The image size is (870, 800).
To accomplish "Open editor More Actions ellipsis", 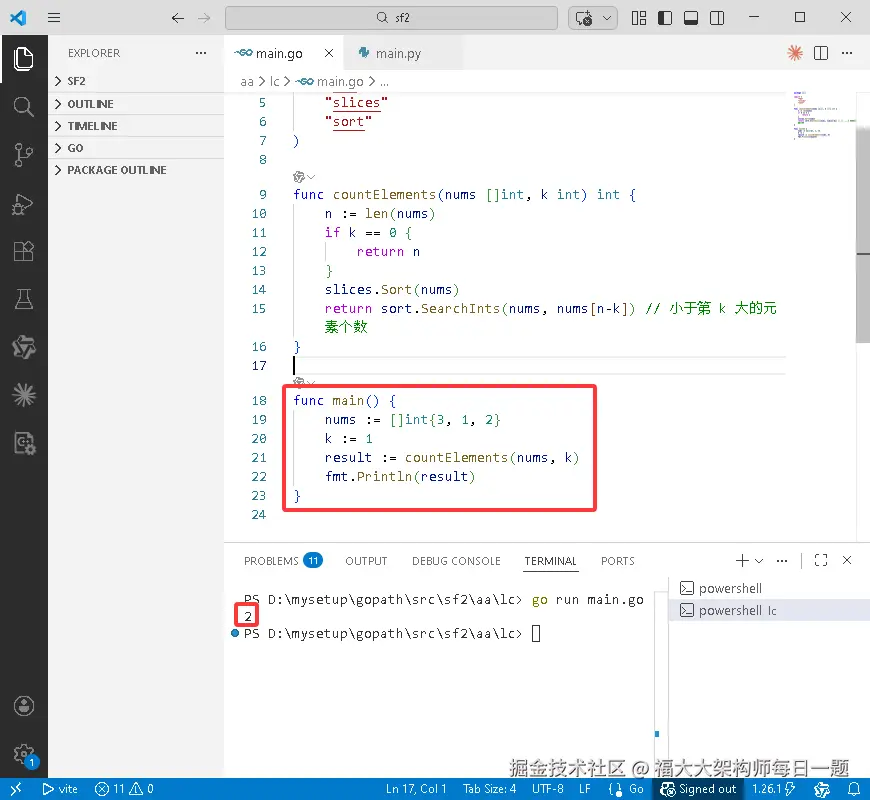I will tap(847, 53).
